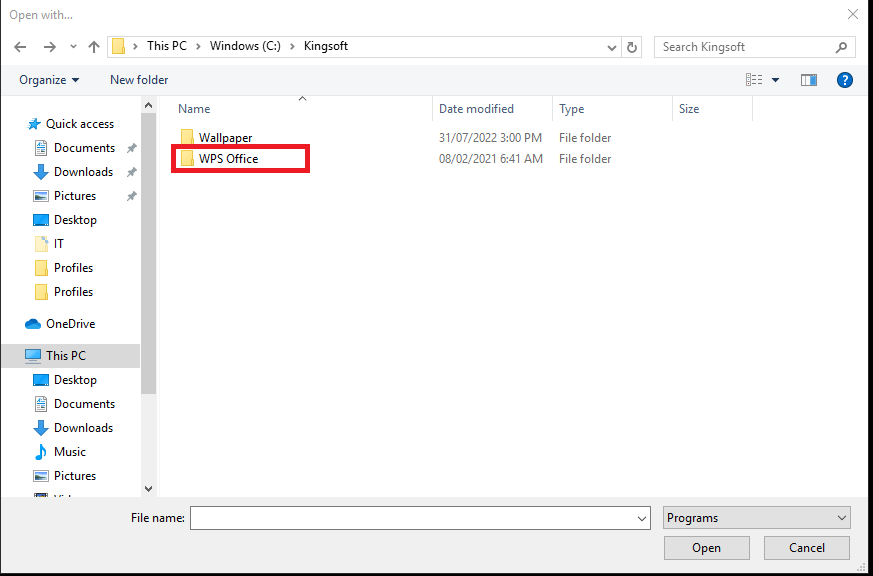Select This PC in the navigation pane
873x576 pixels.
coord(70,356)
